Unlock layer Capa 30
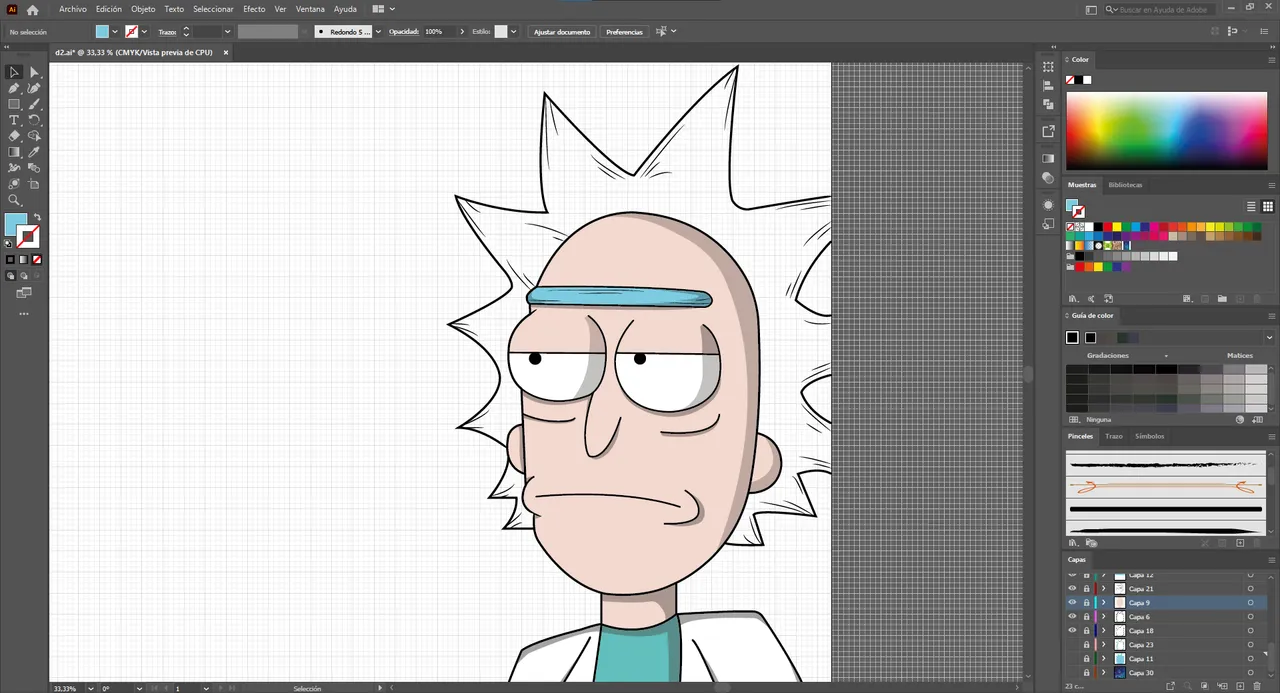The width and height of the screenshot is (1280, 693). (x=1086, y=673)
